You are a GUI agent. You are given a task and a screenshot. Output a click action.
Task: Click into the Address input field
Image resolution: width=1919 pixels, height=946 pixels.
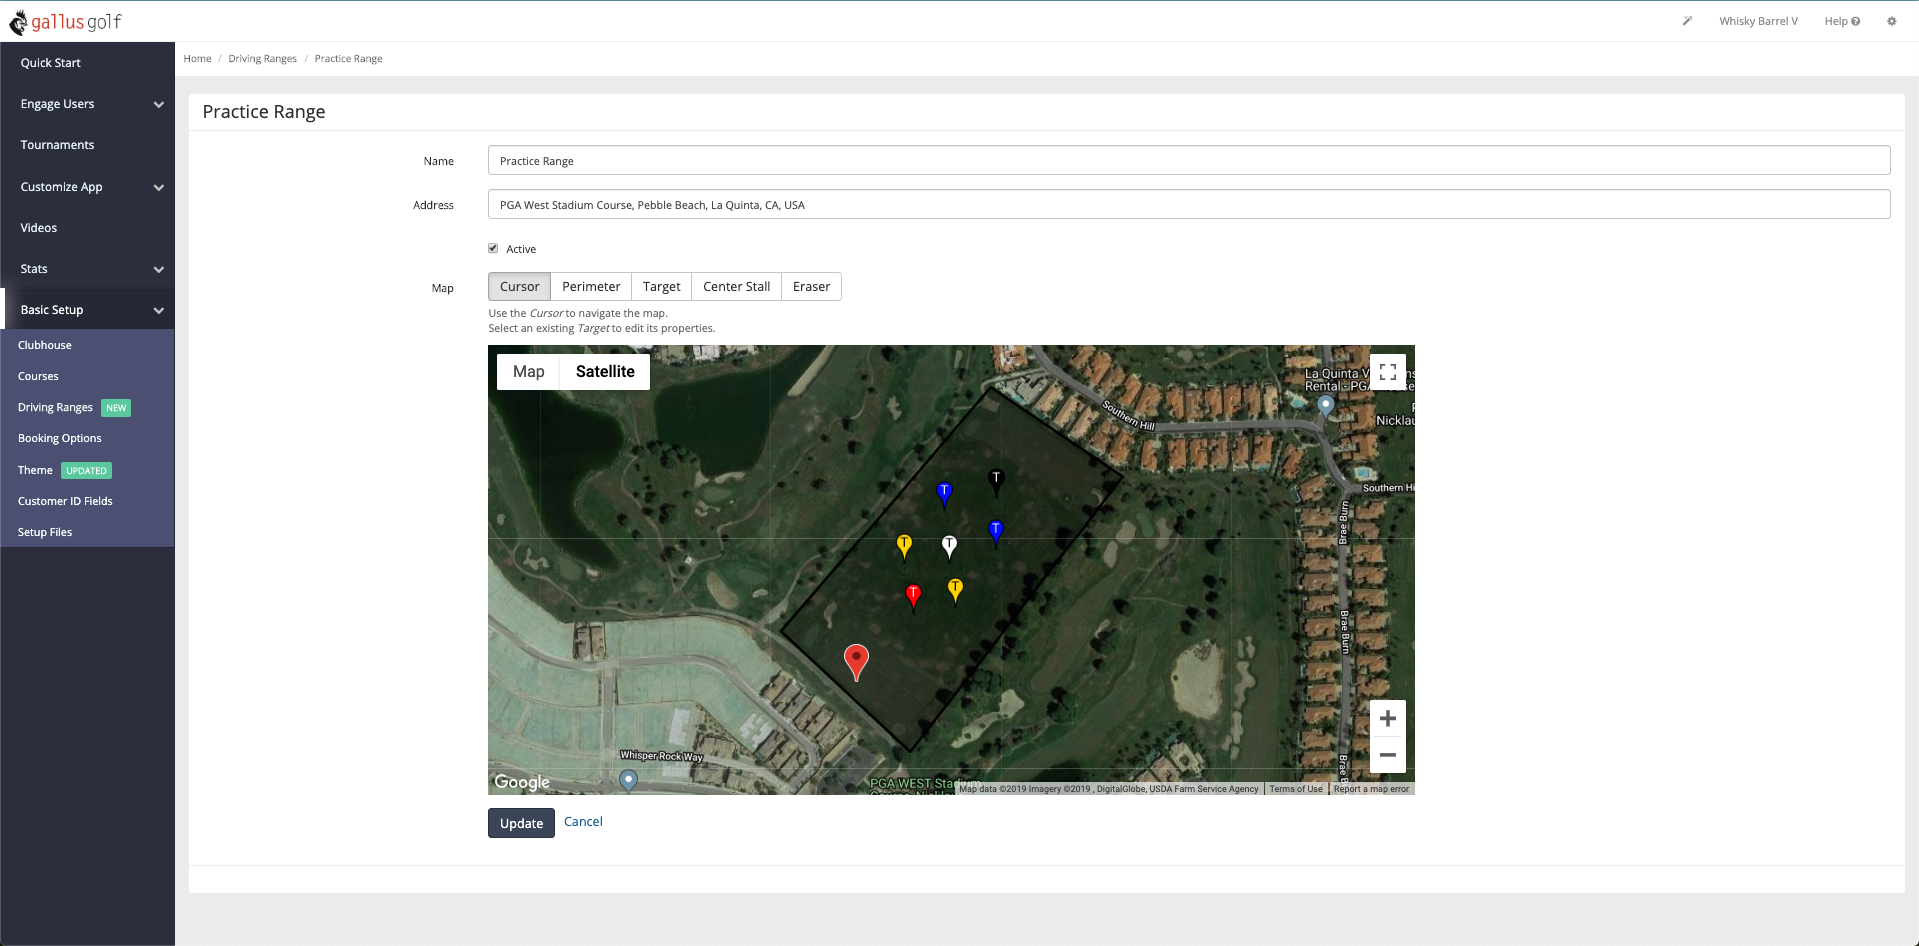coord(1189,205)
